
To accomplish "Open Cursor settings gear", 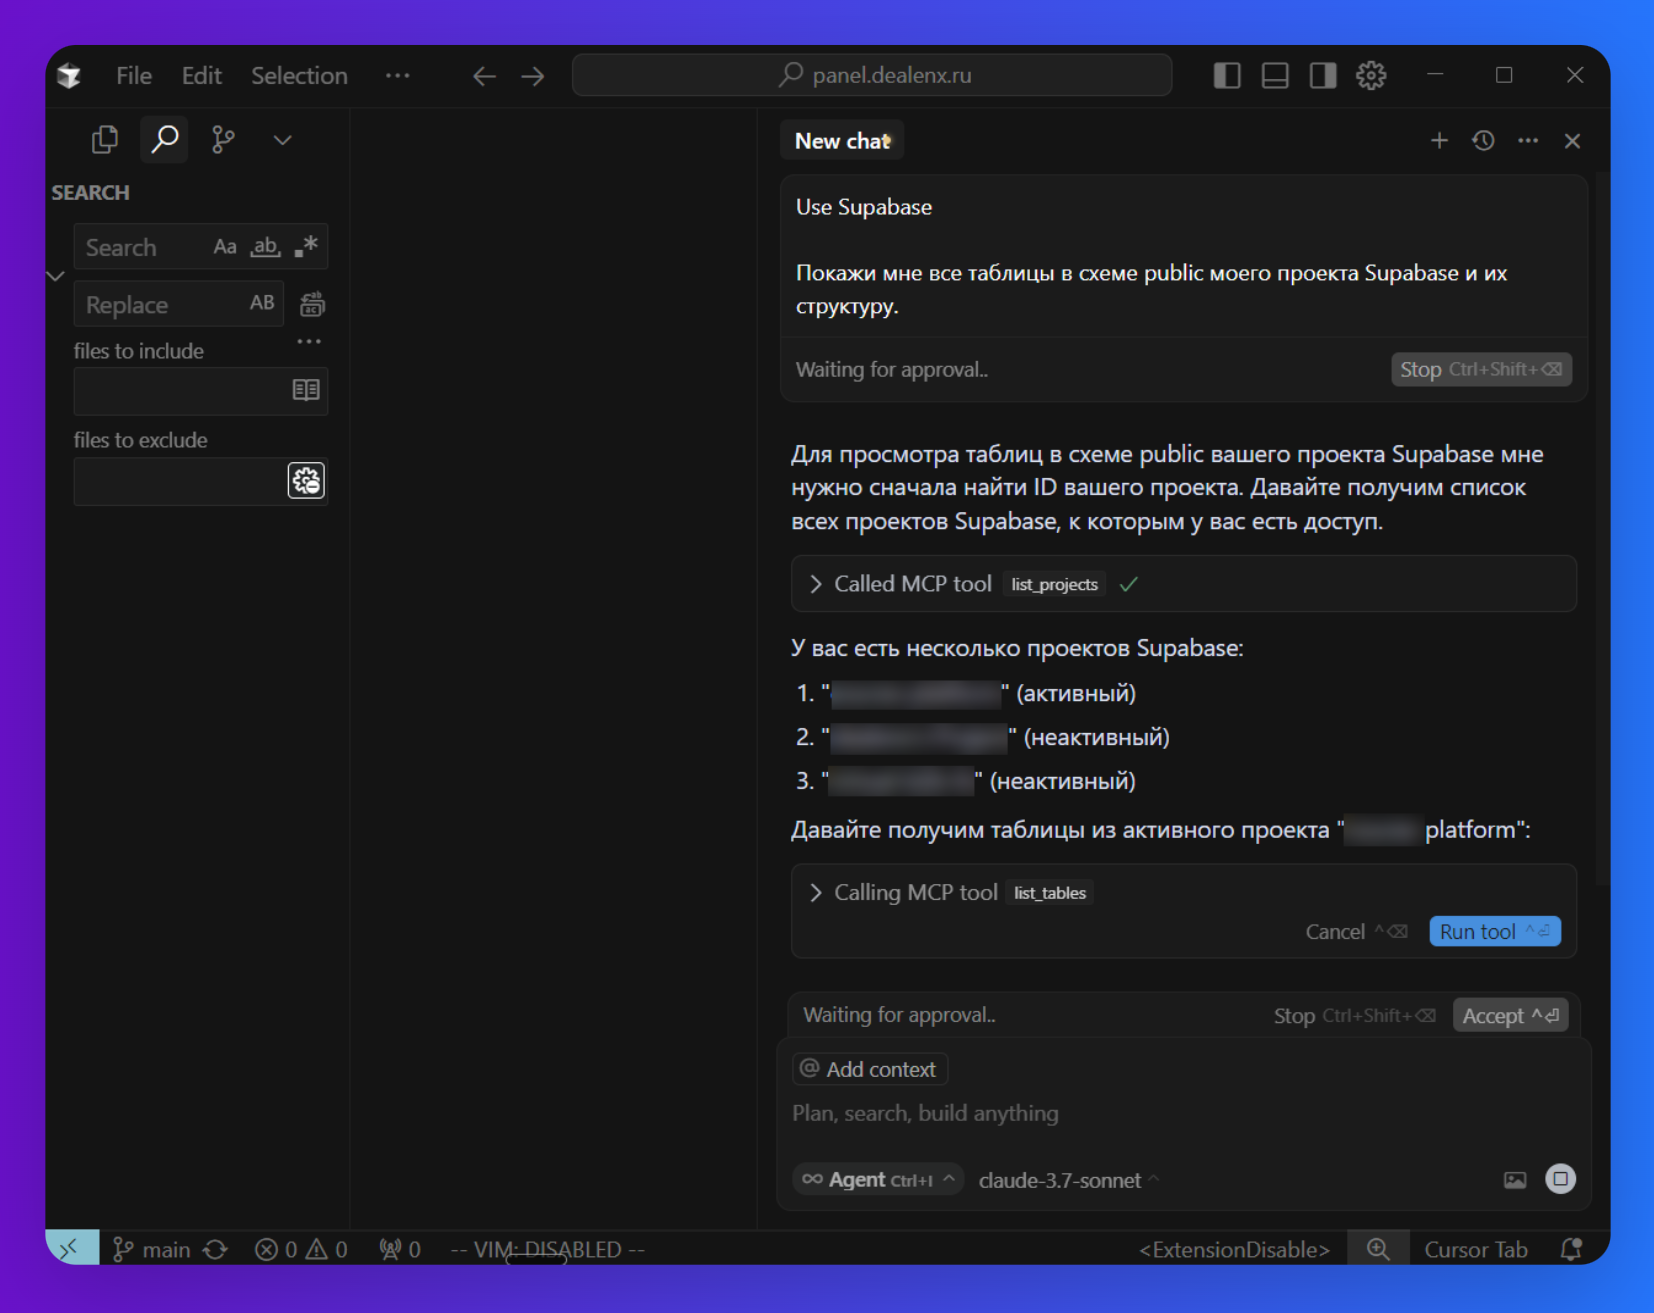I will coord(1371,76).
